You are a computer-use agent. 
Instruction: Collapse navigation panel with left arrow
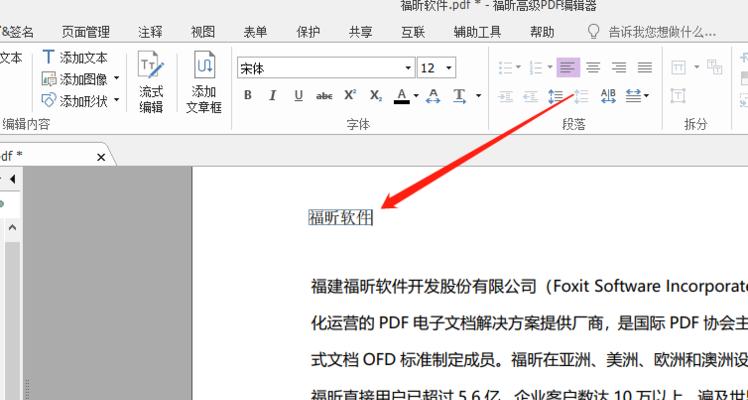coord(12,179)
